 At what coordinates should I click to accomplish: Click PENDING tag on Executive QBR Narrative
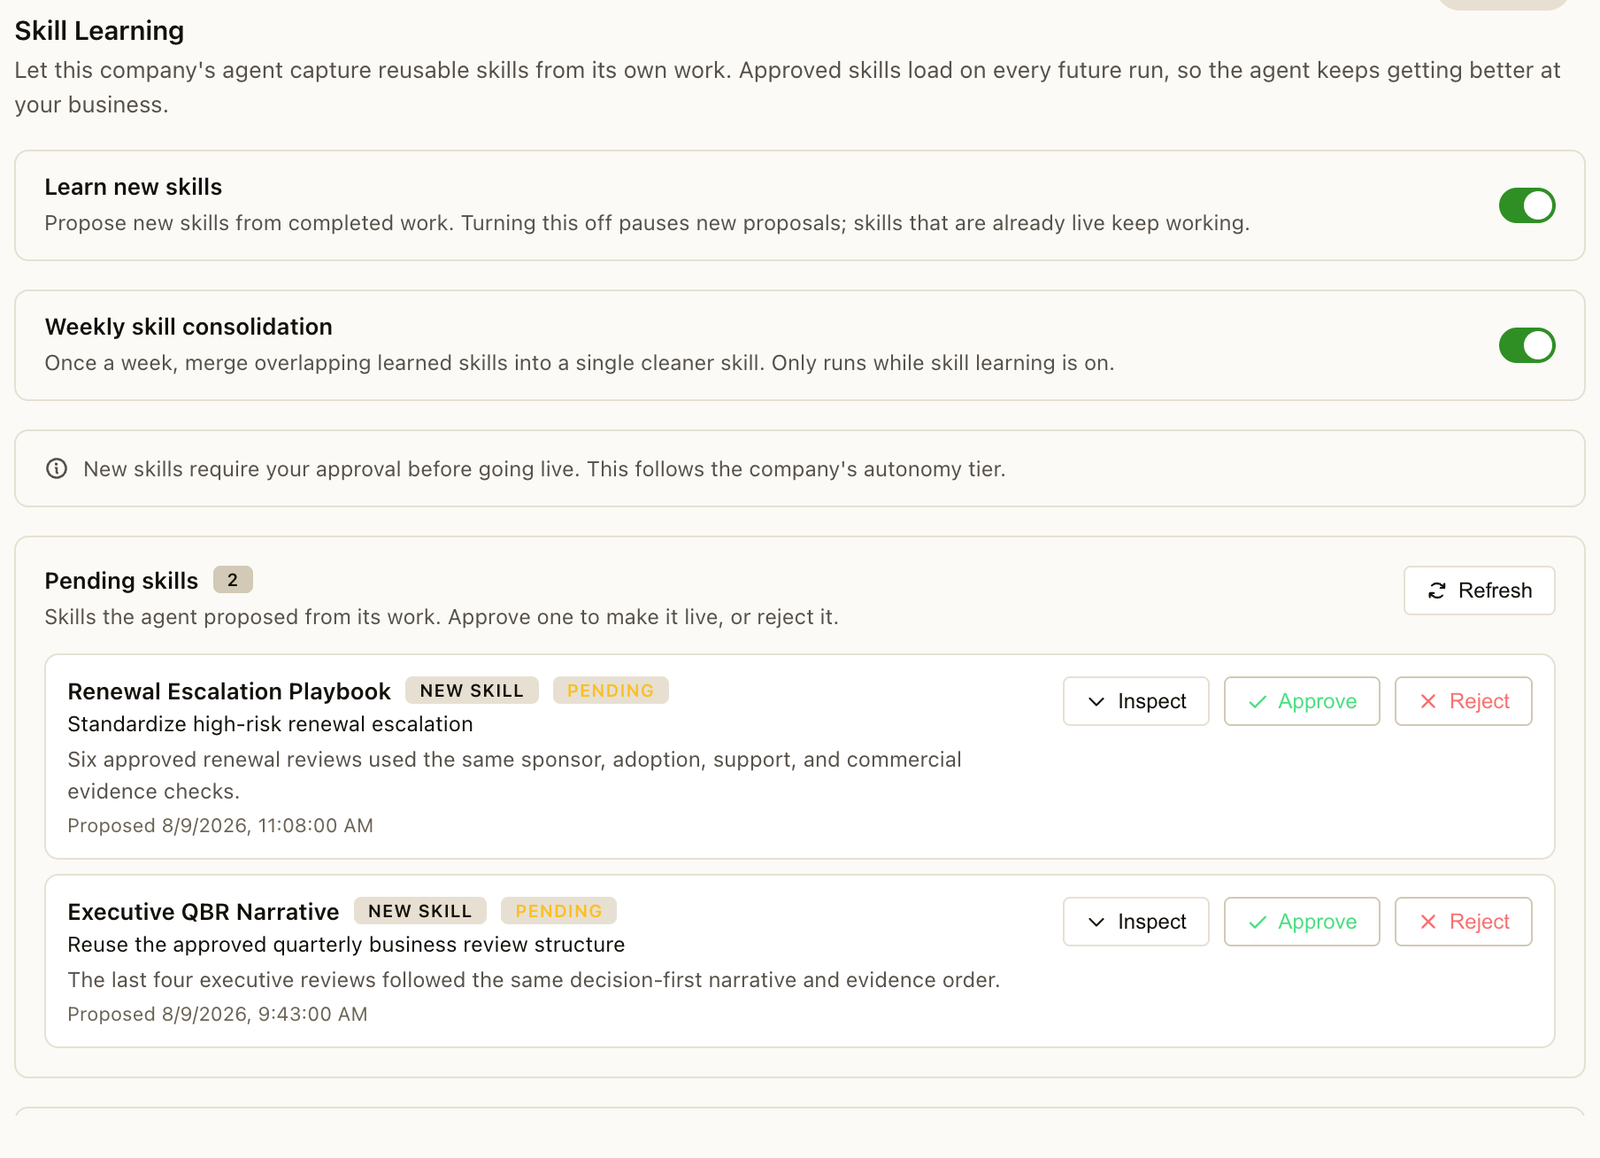tap(559, 911)
